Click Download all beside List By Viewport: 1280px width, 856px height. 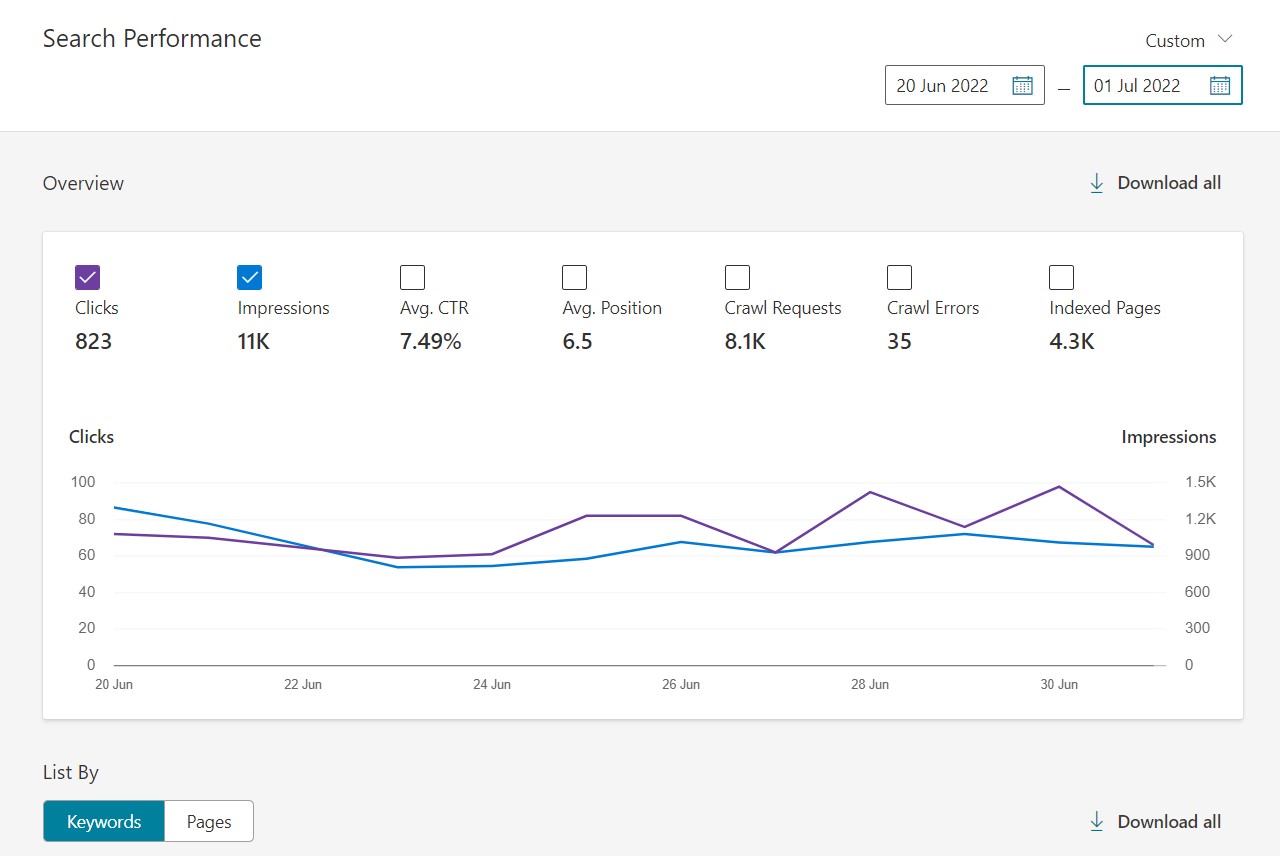click(x=1168, y=822)
